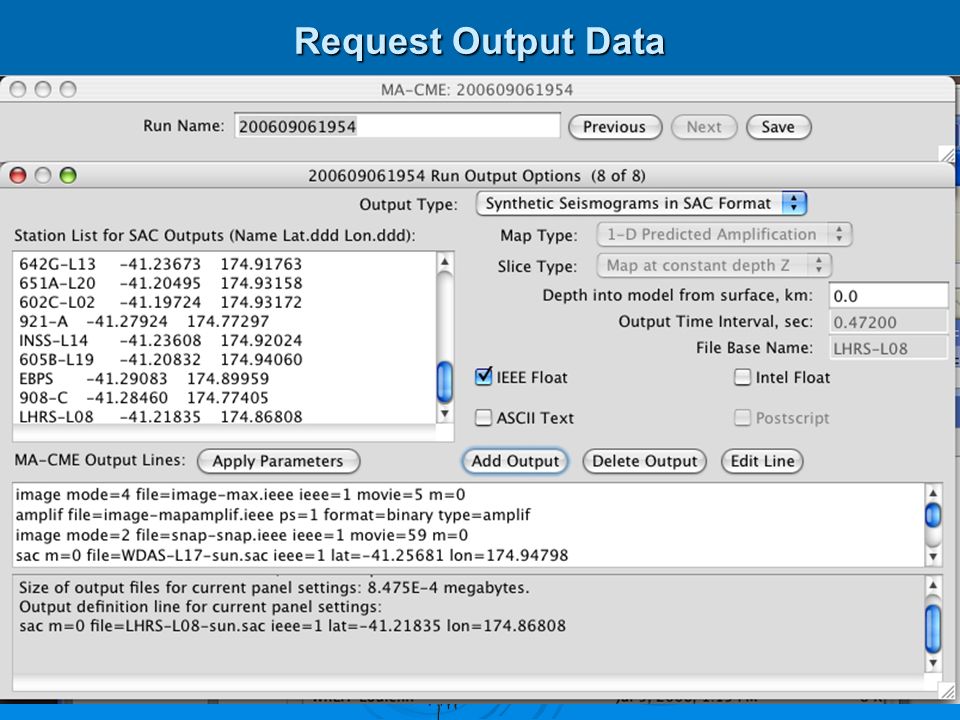Click the Previous button

tap(615, 127)
